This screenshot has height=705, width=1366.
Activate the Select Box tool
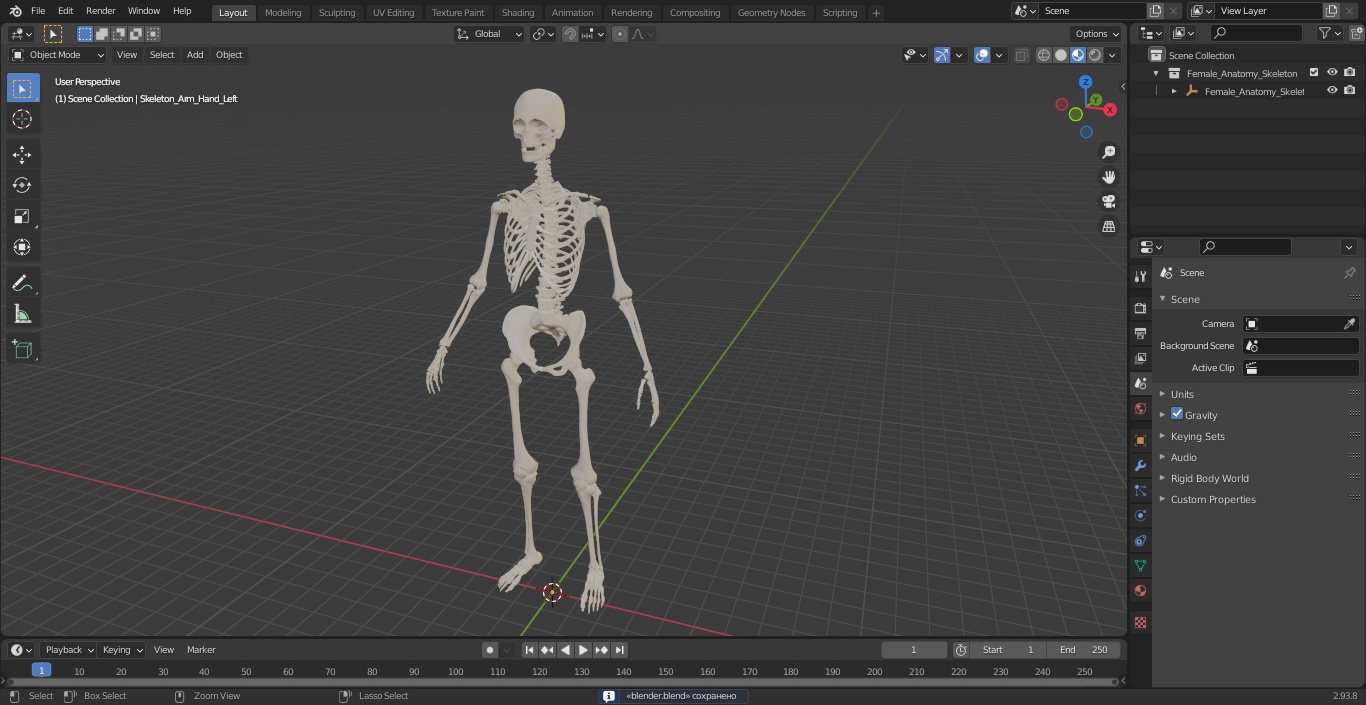coord(22,88)
